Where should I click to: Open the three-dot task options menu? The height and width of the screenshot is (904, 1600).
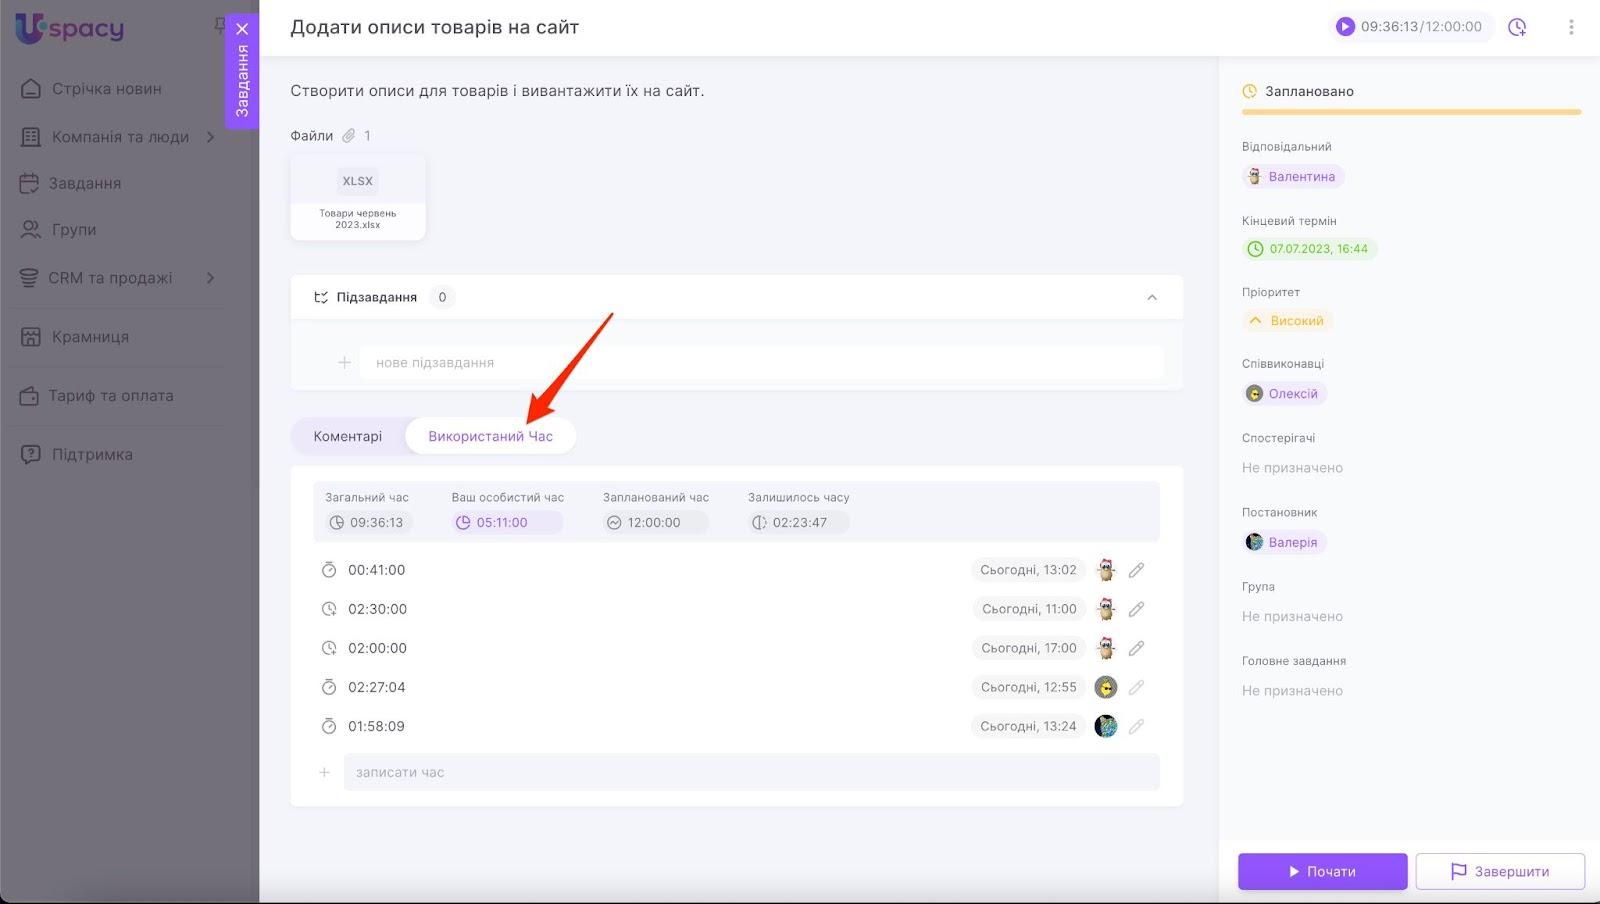pos(1571,28)
